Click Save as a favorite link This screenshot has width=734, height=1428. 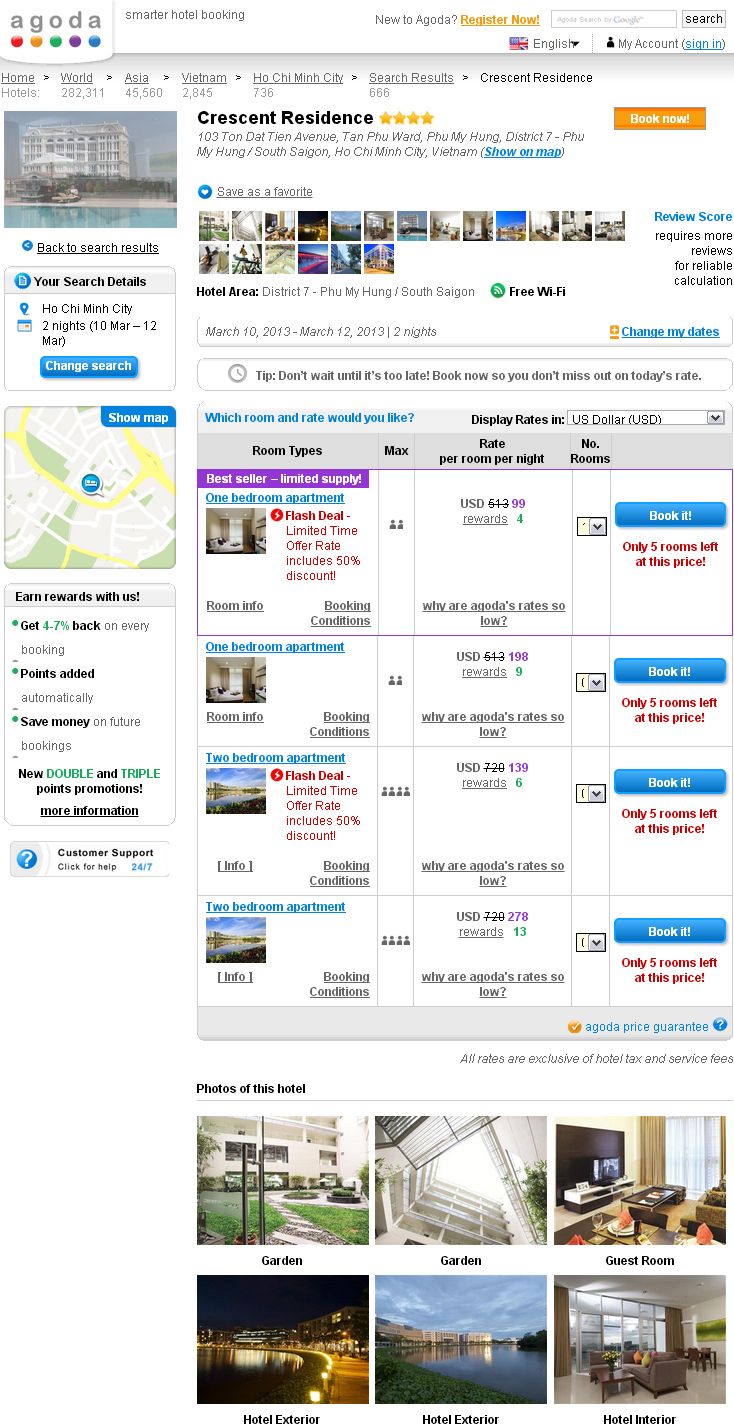coord(265,192)
